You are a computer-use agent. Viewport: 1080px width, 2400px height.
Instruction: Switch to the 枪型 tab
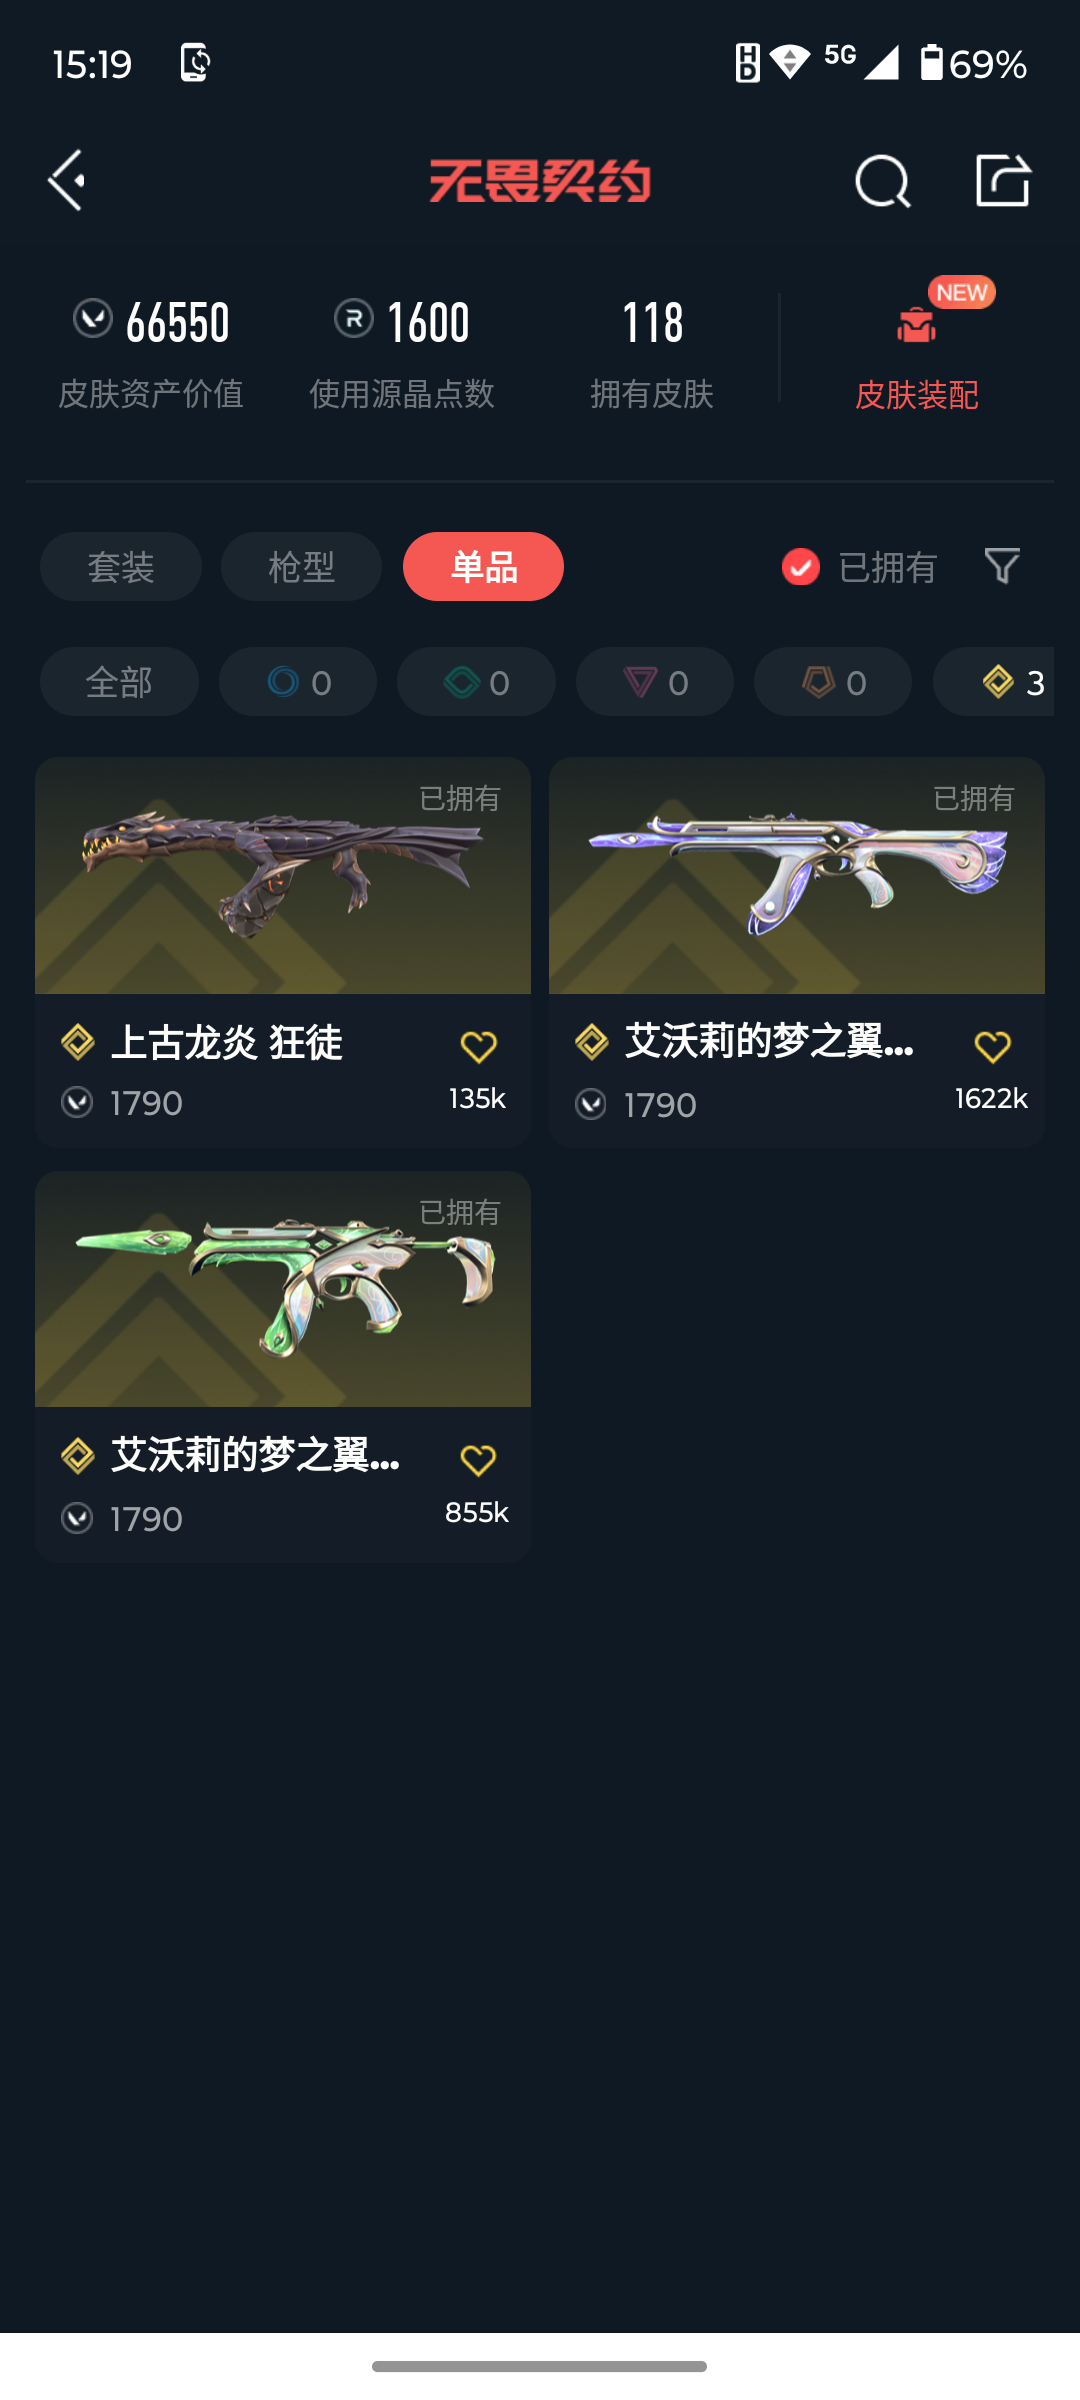click(301, 567)
